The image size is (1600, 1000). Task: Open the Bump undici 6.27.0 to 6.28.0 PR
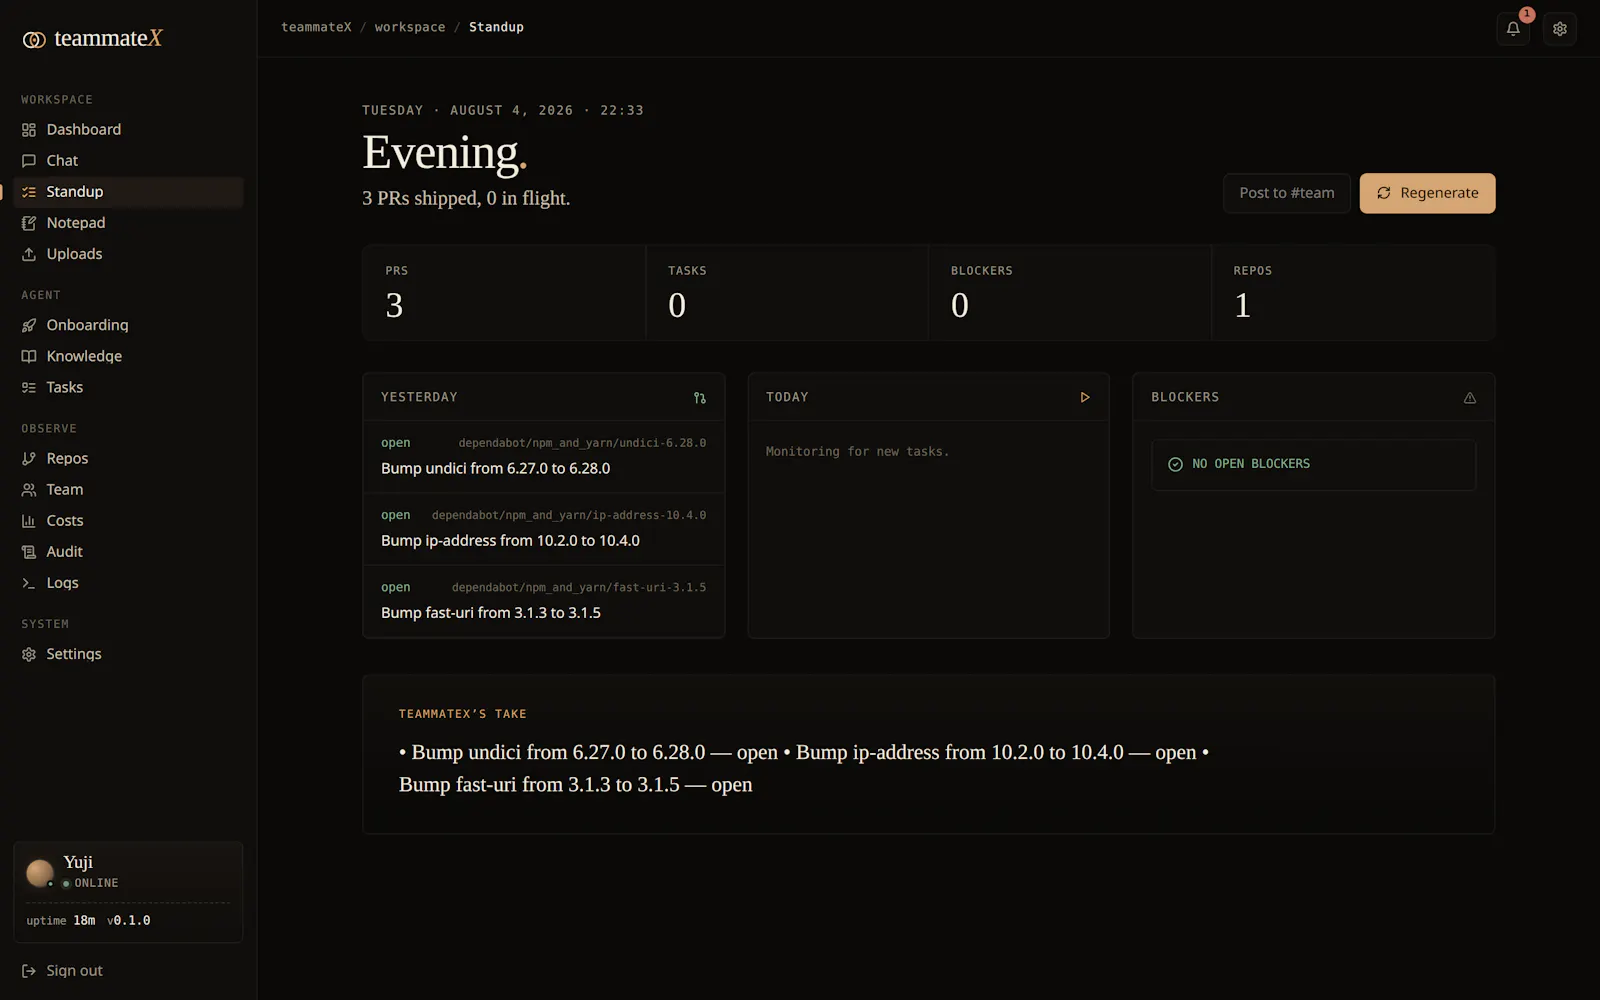pos(544,456)
